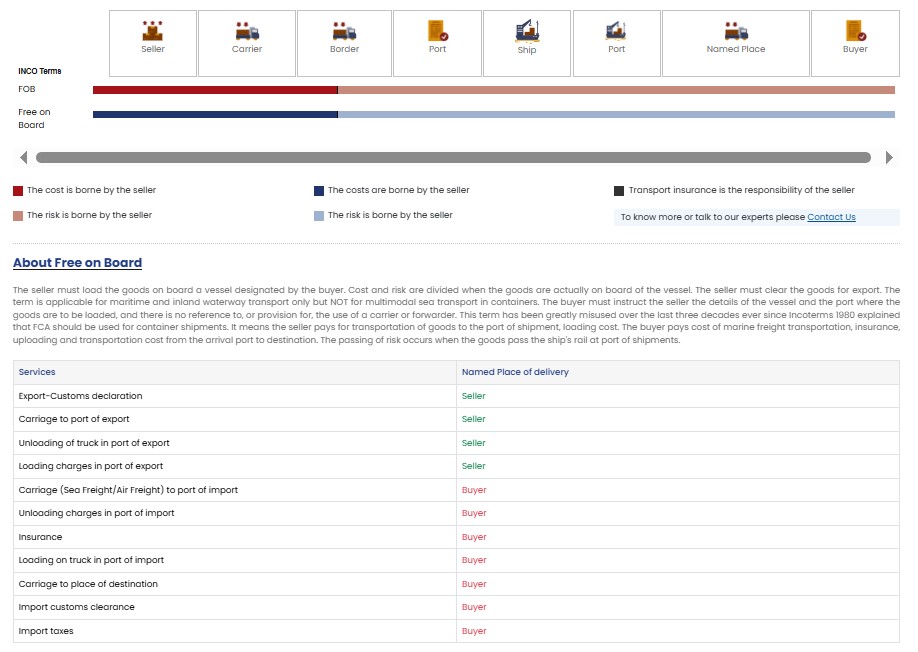Viewport: 918px width, 652px height.
Task: Click the dark blue costs legend swatch
Action: 319,191
